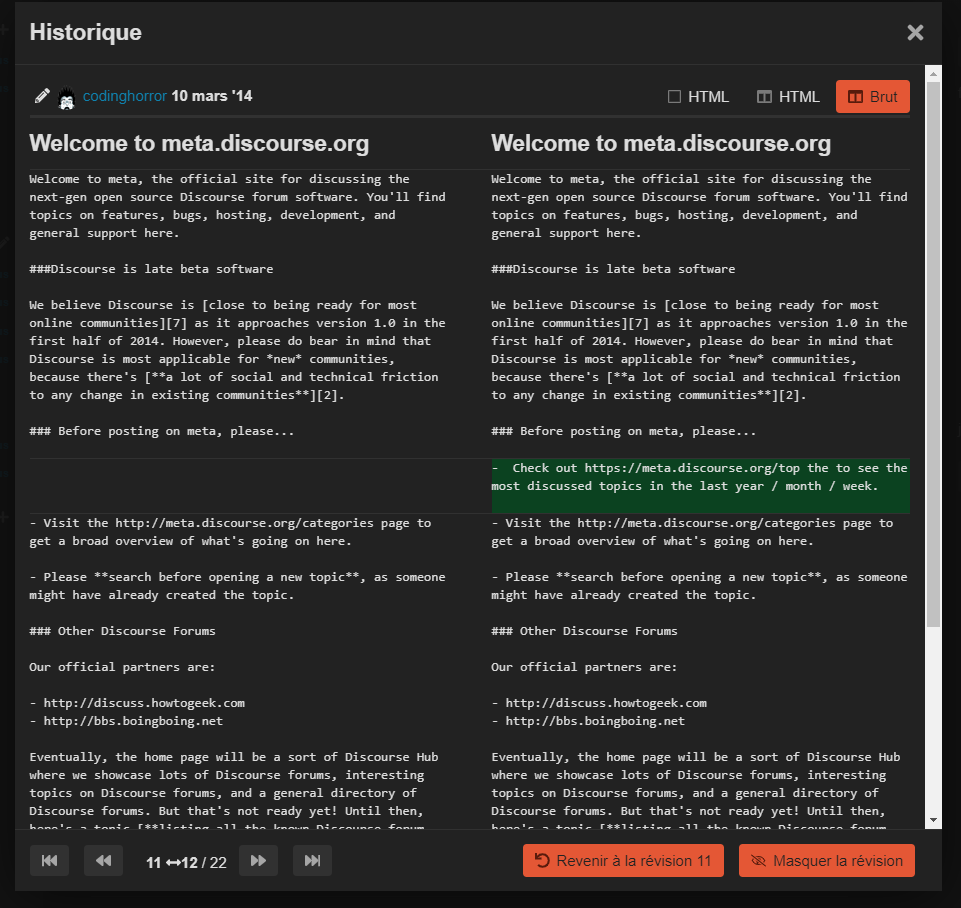Open codinghorror's avatar image
961x908 pixels.
tap(66, 97)
